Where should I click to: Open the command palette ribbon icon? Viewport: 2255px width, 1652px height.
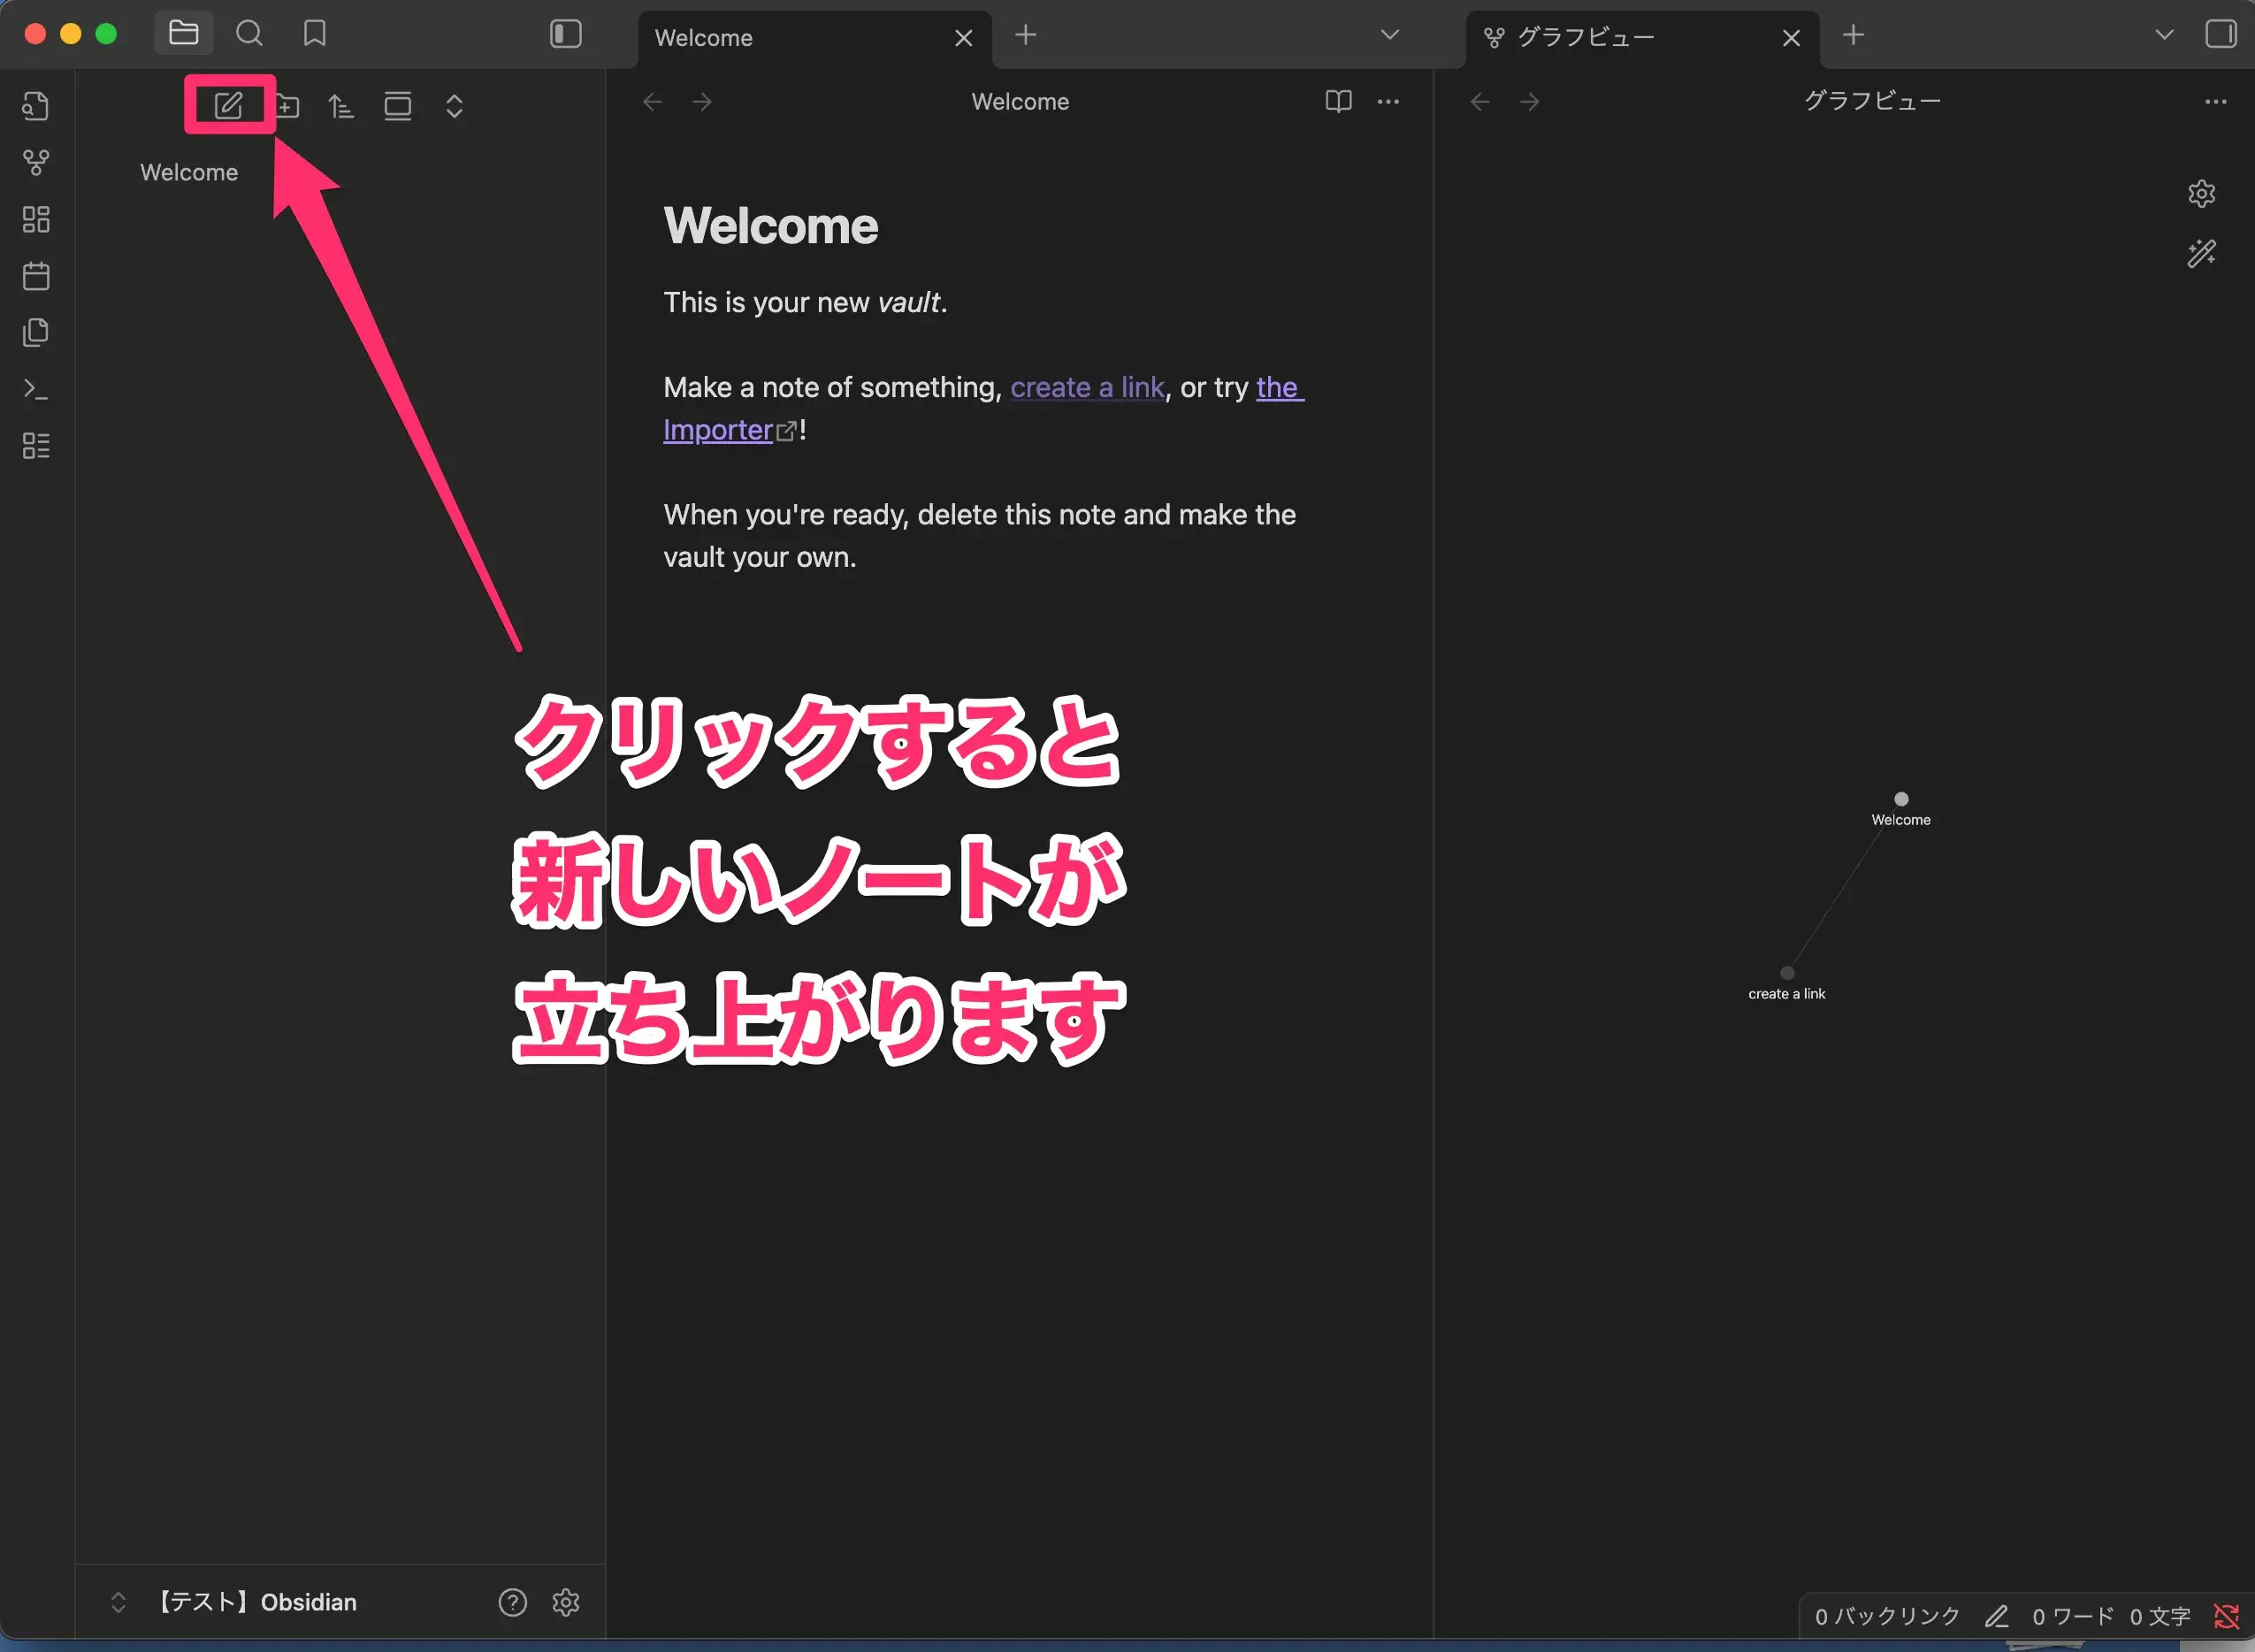[36, 389]
